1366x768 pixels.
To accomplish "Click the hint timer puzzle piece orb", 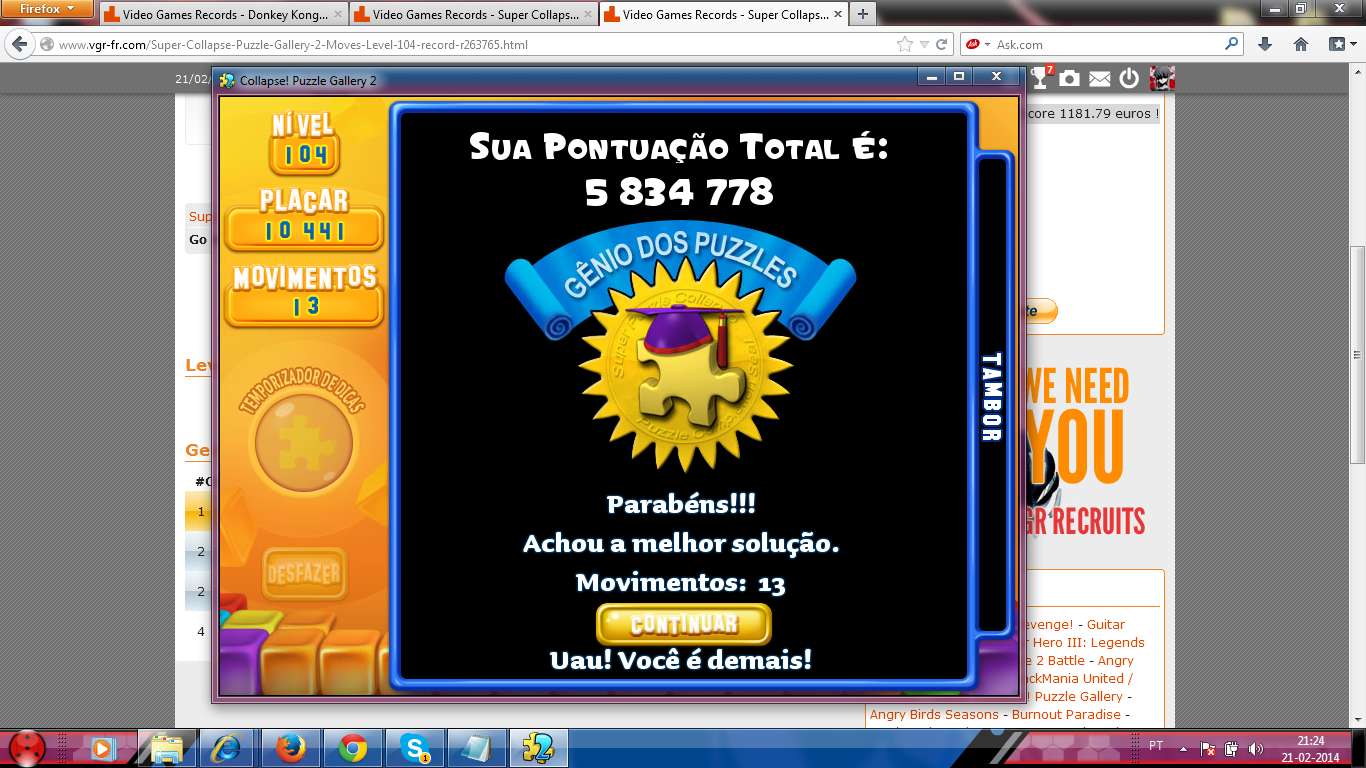I will click(303, 440).
